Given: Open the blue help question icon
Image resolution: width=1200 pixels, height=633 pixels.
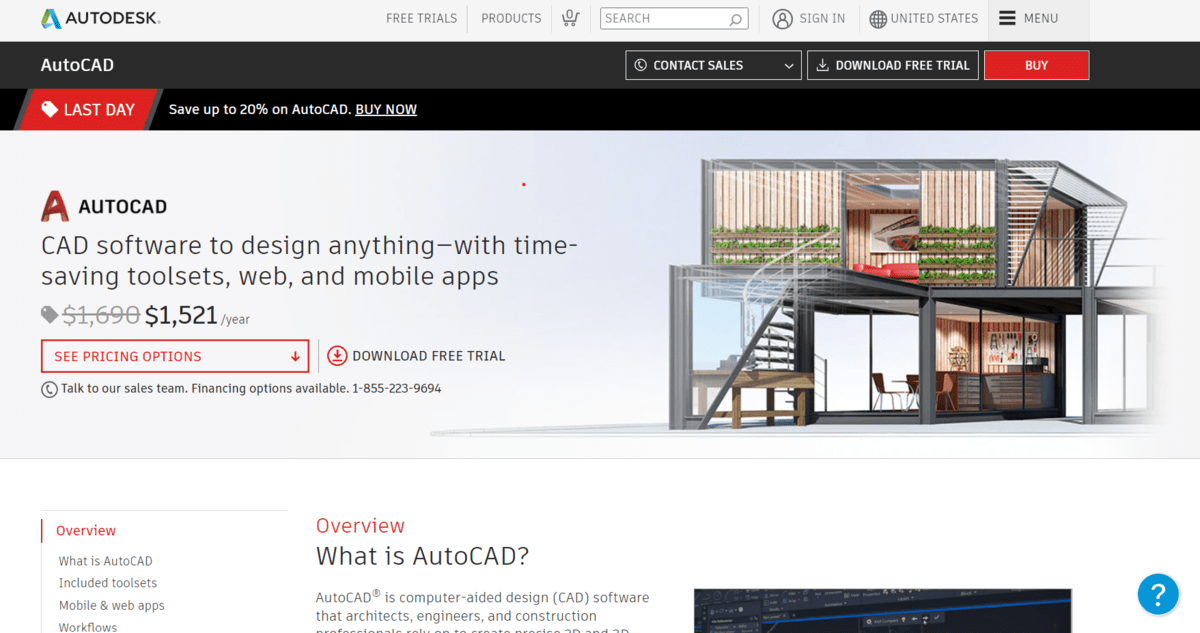Looking at the screenshot, I should tap(1158, 593).
